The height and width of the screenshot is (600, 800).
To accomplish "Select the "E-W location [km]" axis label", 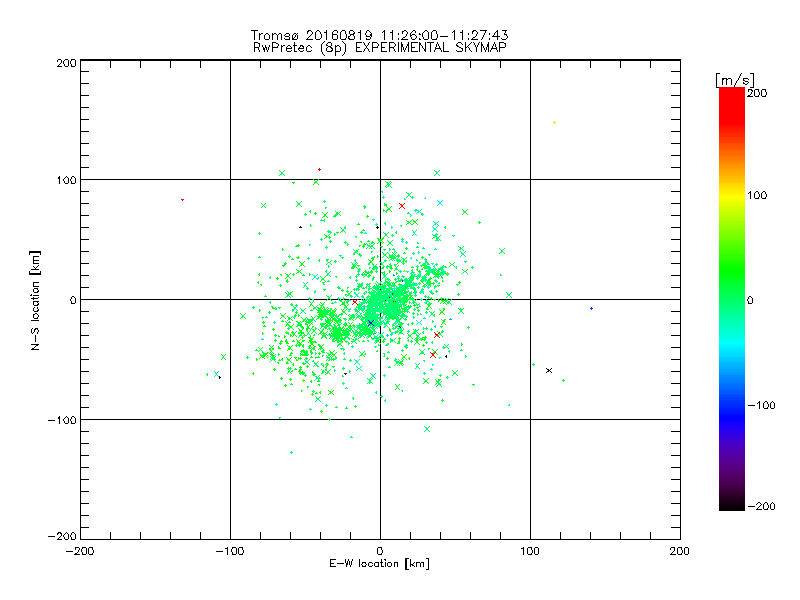I will tap(379, 564).
